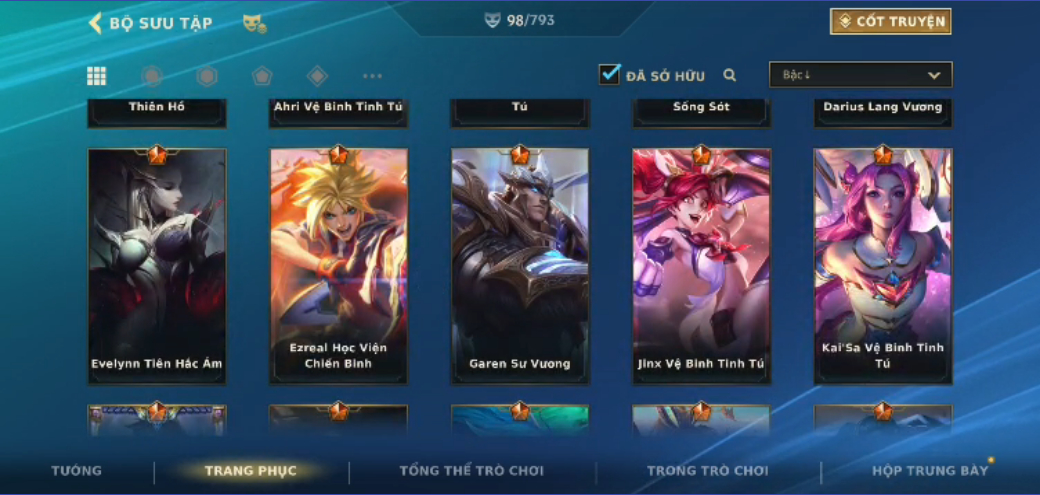The height and width of the screenshot is (495, 1040).
Task: Open the Evelynn Tiên Hắc Ám skin card
Action: [157, 265]
